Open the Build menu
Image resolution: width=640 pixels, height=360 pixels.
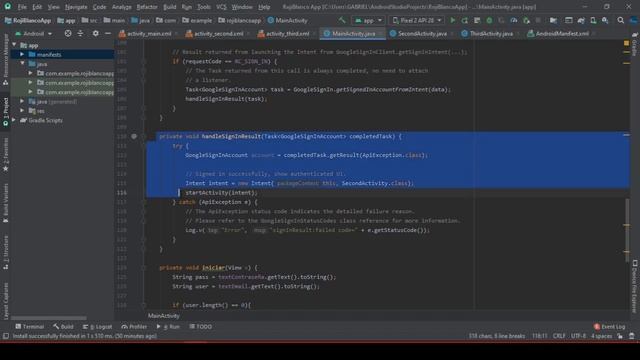pyautogui.click(x=170, y=7)
